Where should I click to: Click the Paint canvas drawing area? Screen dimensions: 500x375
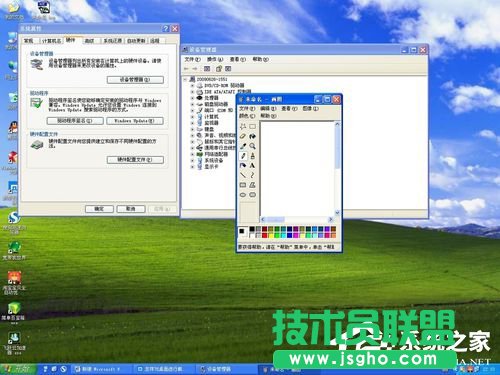coord(297,168)
